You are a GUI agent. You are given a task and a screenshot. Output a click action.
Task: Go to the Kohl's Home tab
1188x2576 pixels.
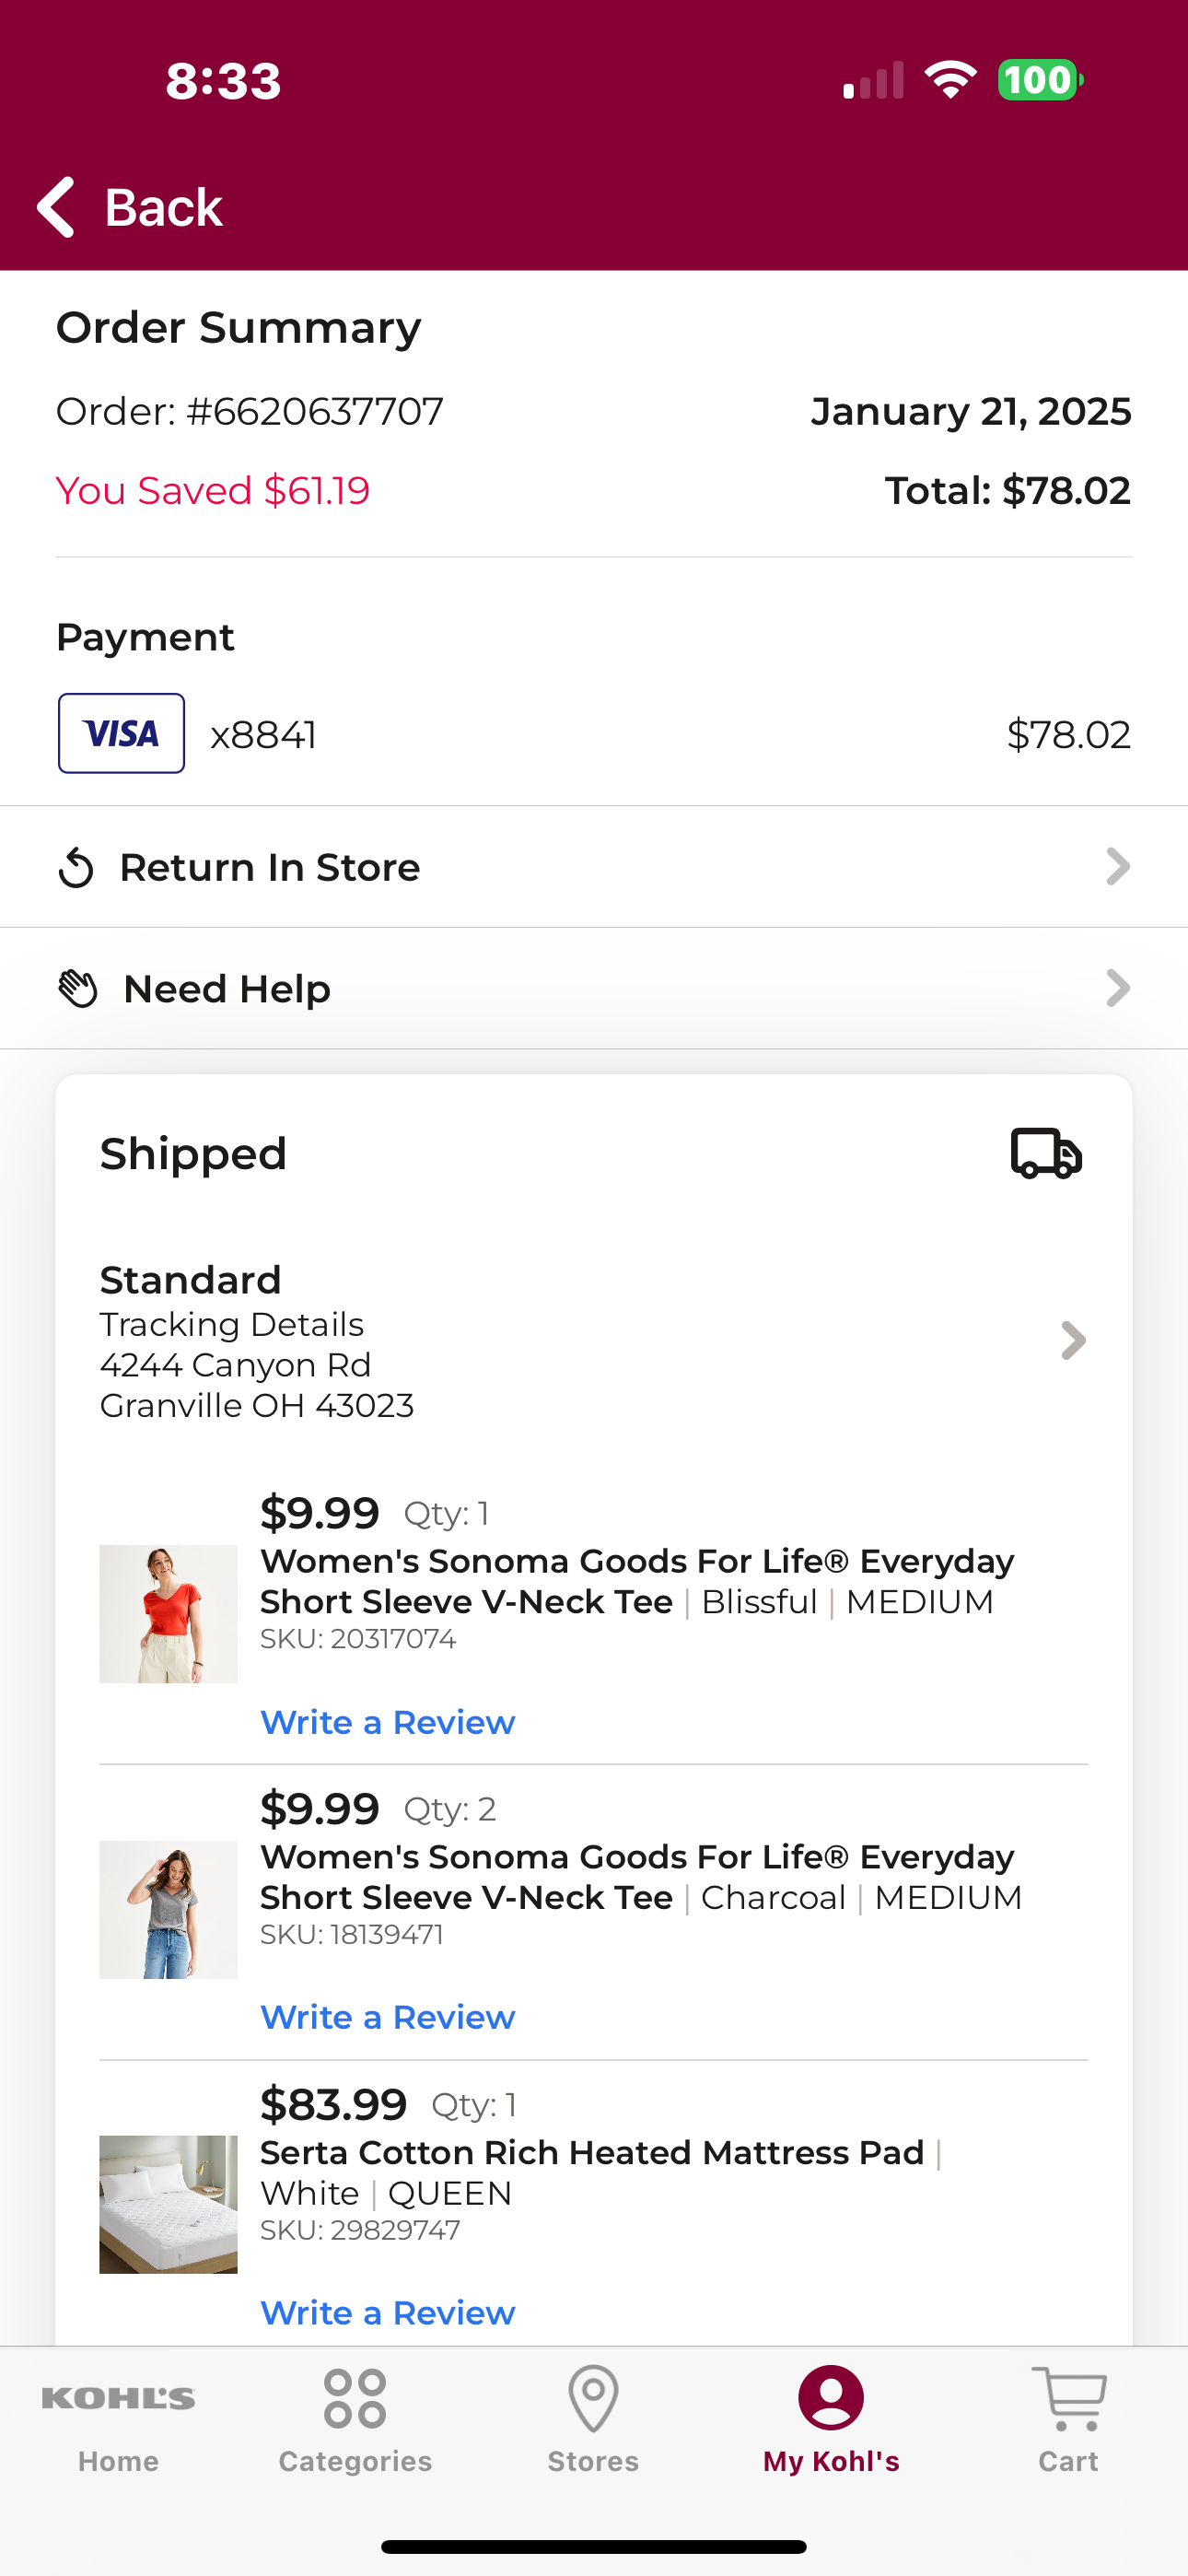[x=118, y=2419]
